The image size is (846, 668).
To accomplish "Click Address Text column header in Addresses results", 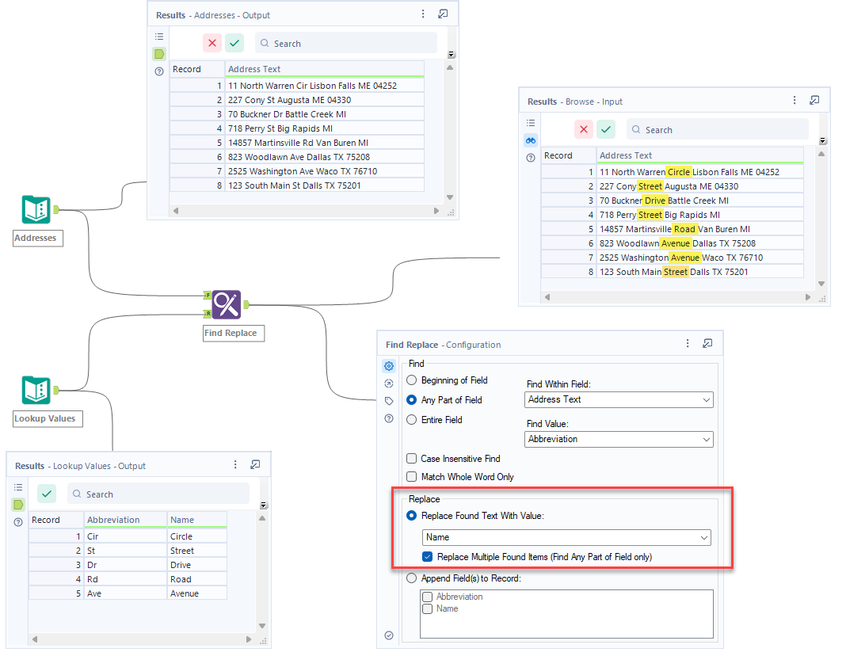I will click(x=324, y=69).
